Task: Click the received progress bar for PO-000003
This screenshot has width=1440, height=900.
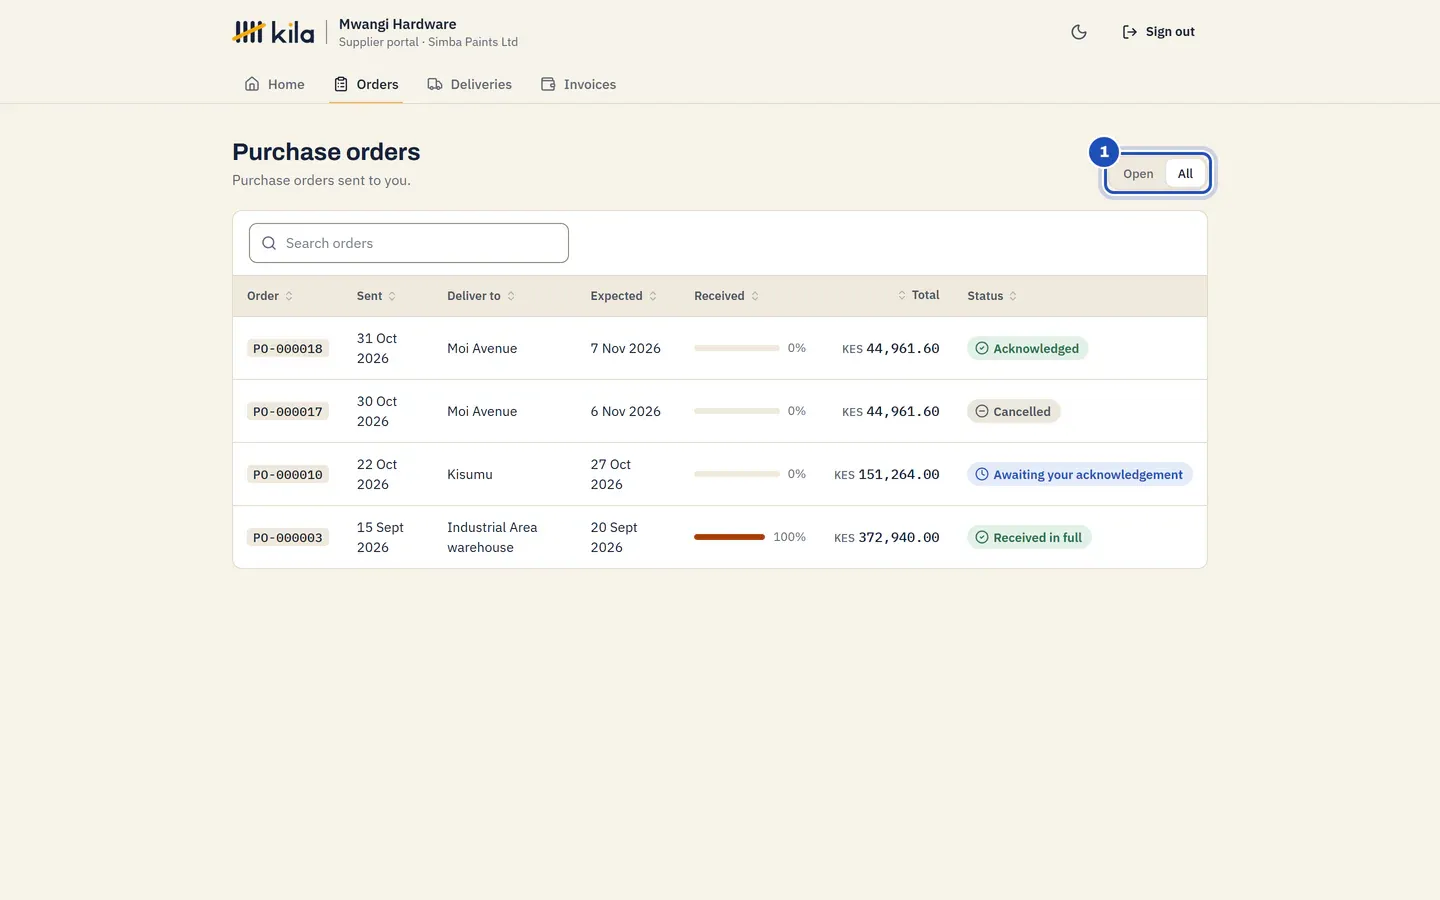Action: pyautogui.click(x=730, y=537)
